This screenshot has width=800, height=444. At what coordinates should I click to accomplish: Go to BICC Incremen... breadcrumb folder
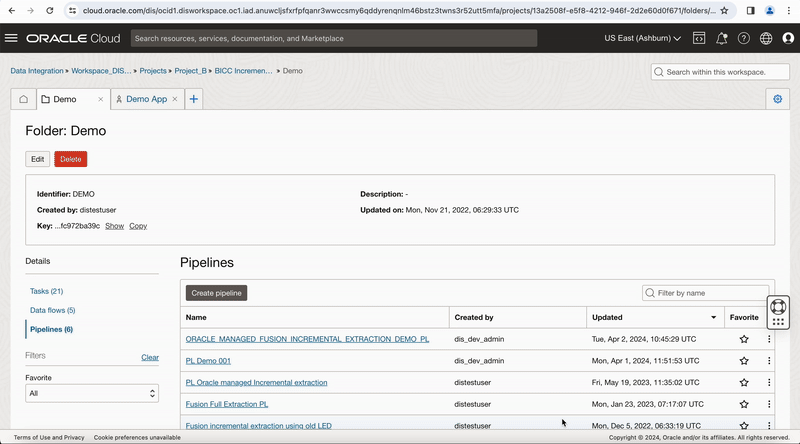243,71
